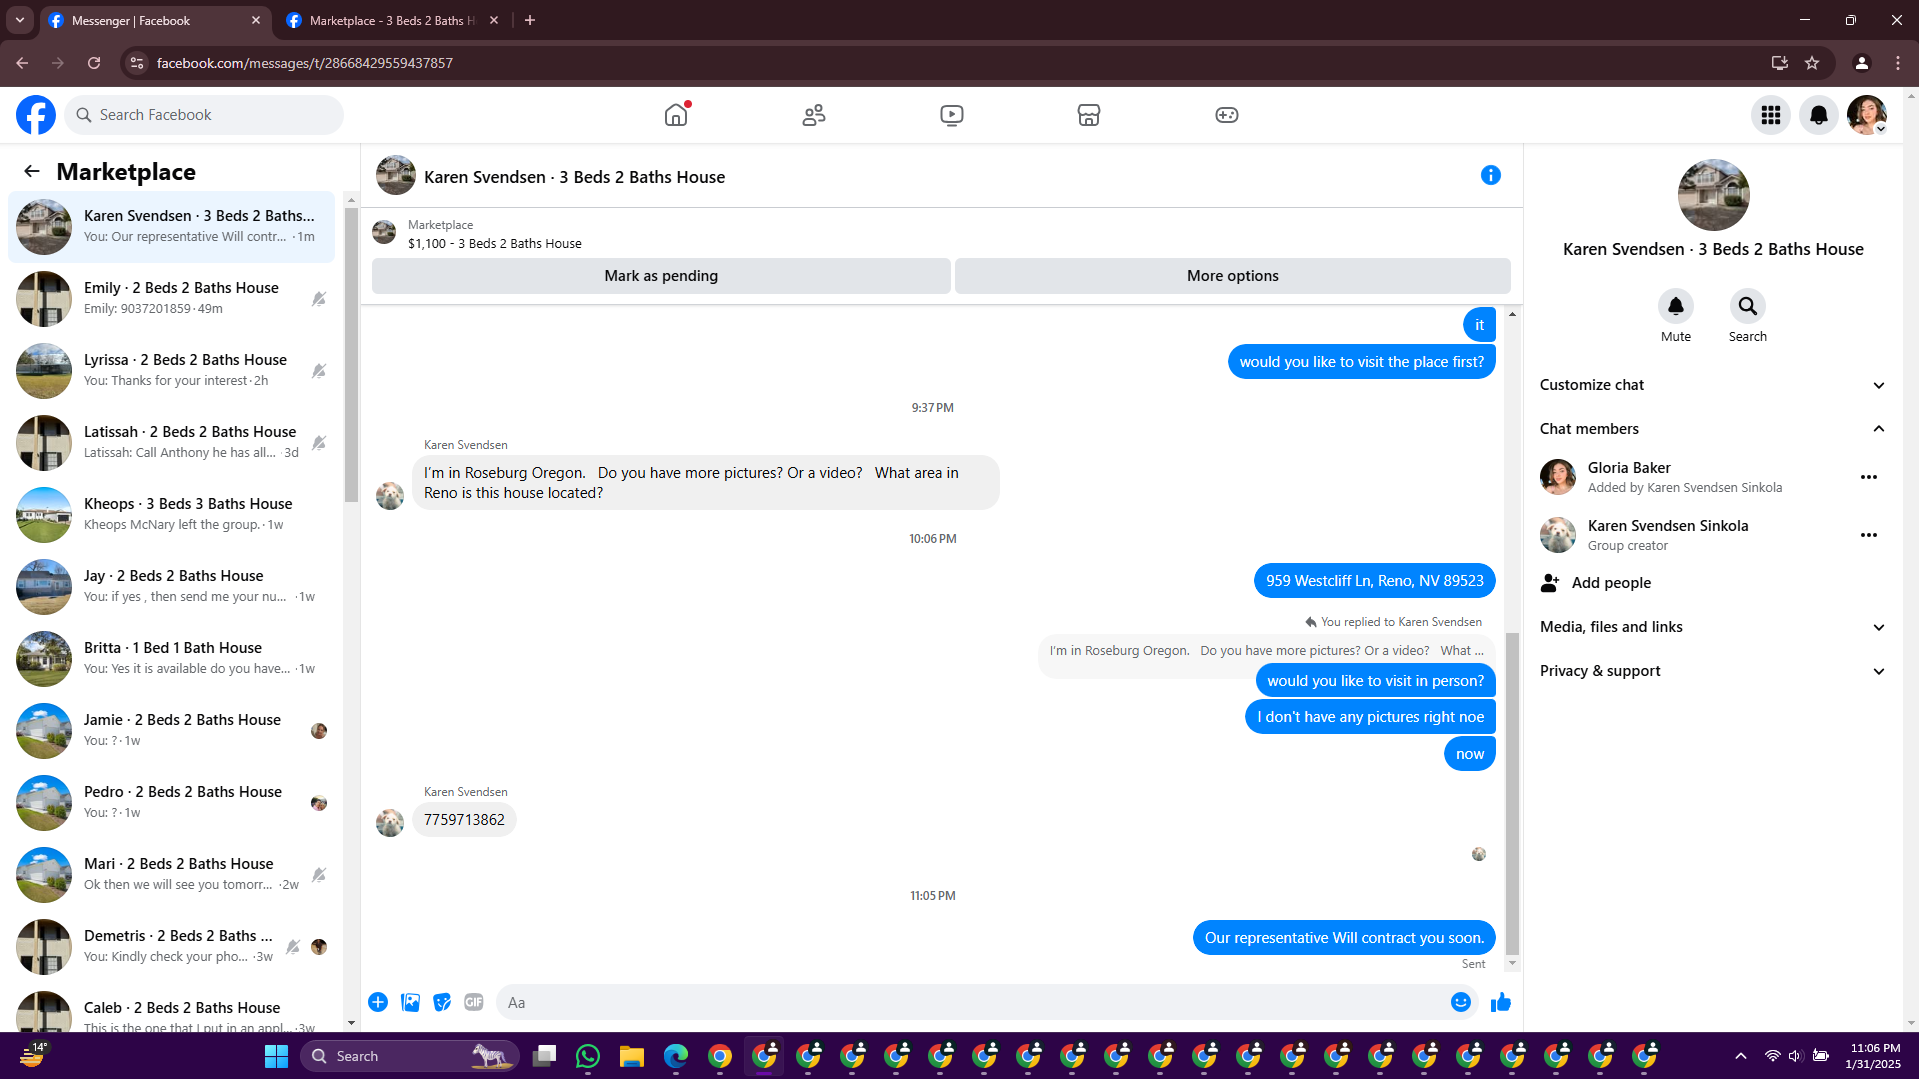The height and width of the screenshot is (1079, 1919).
Task: Go back from Marketplace chats
Action: [x=32, y=171]
